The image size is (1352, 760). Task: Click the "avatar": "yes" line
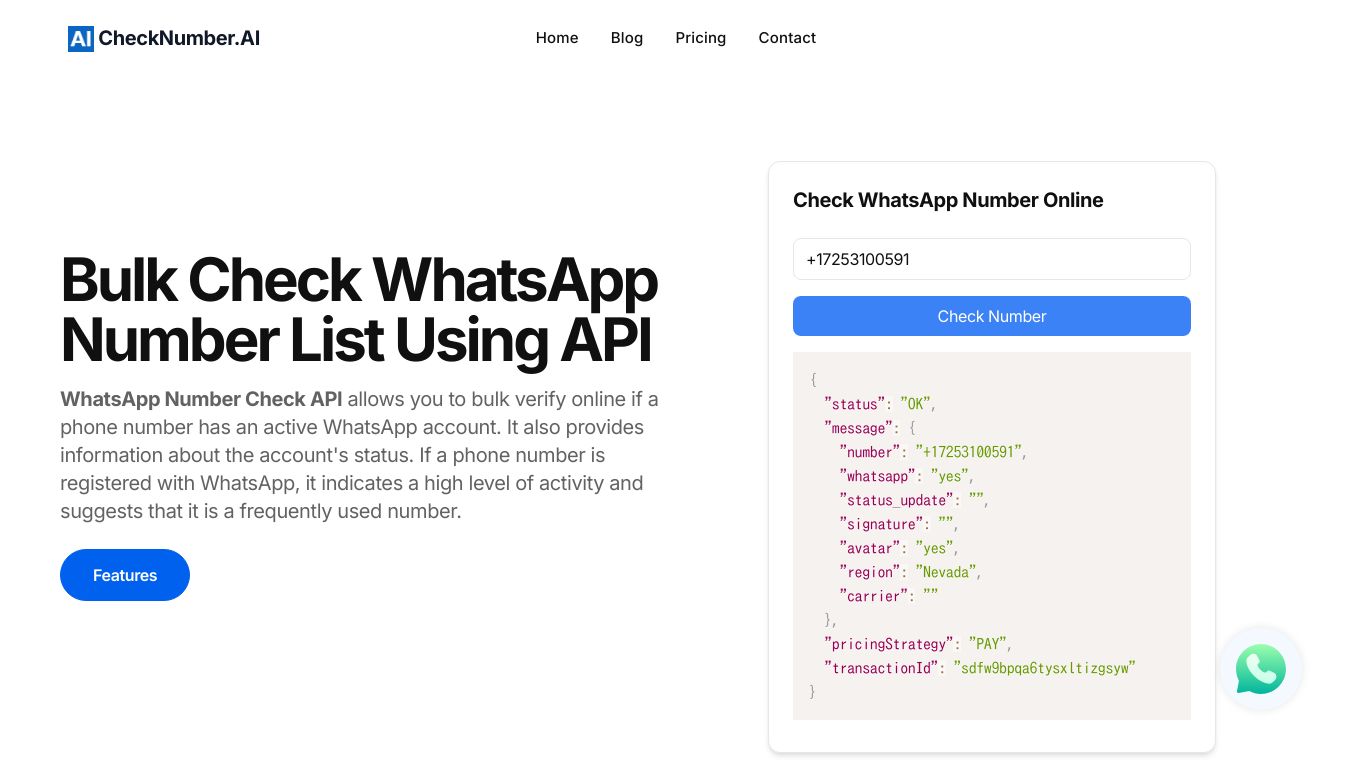point(899,548)
